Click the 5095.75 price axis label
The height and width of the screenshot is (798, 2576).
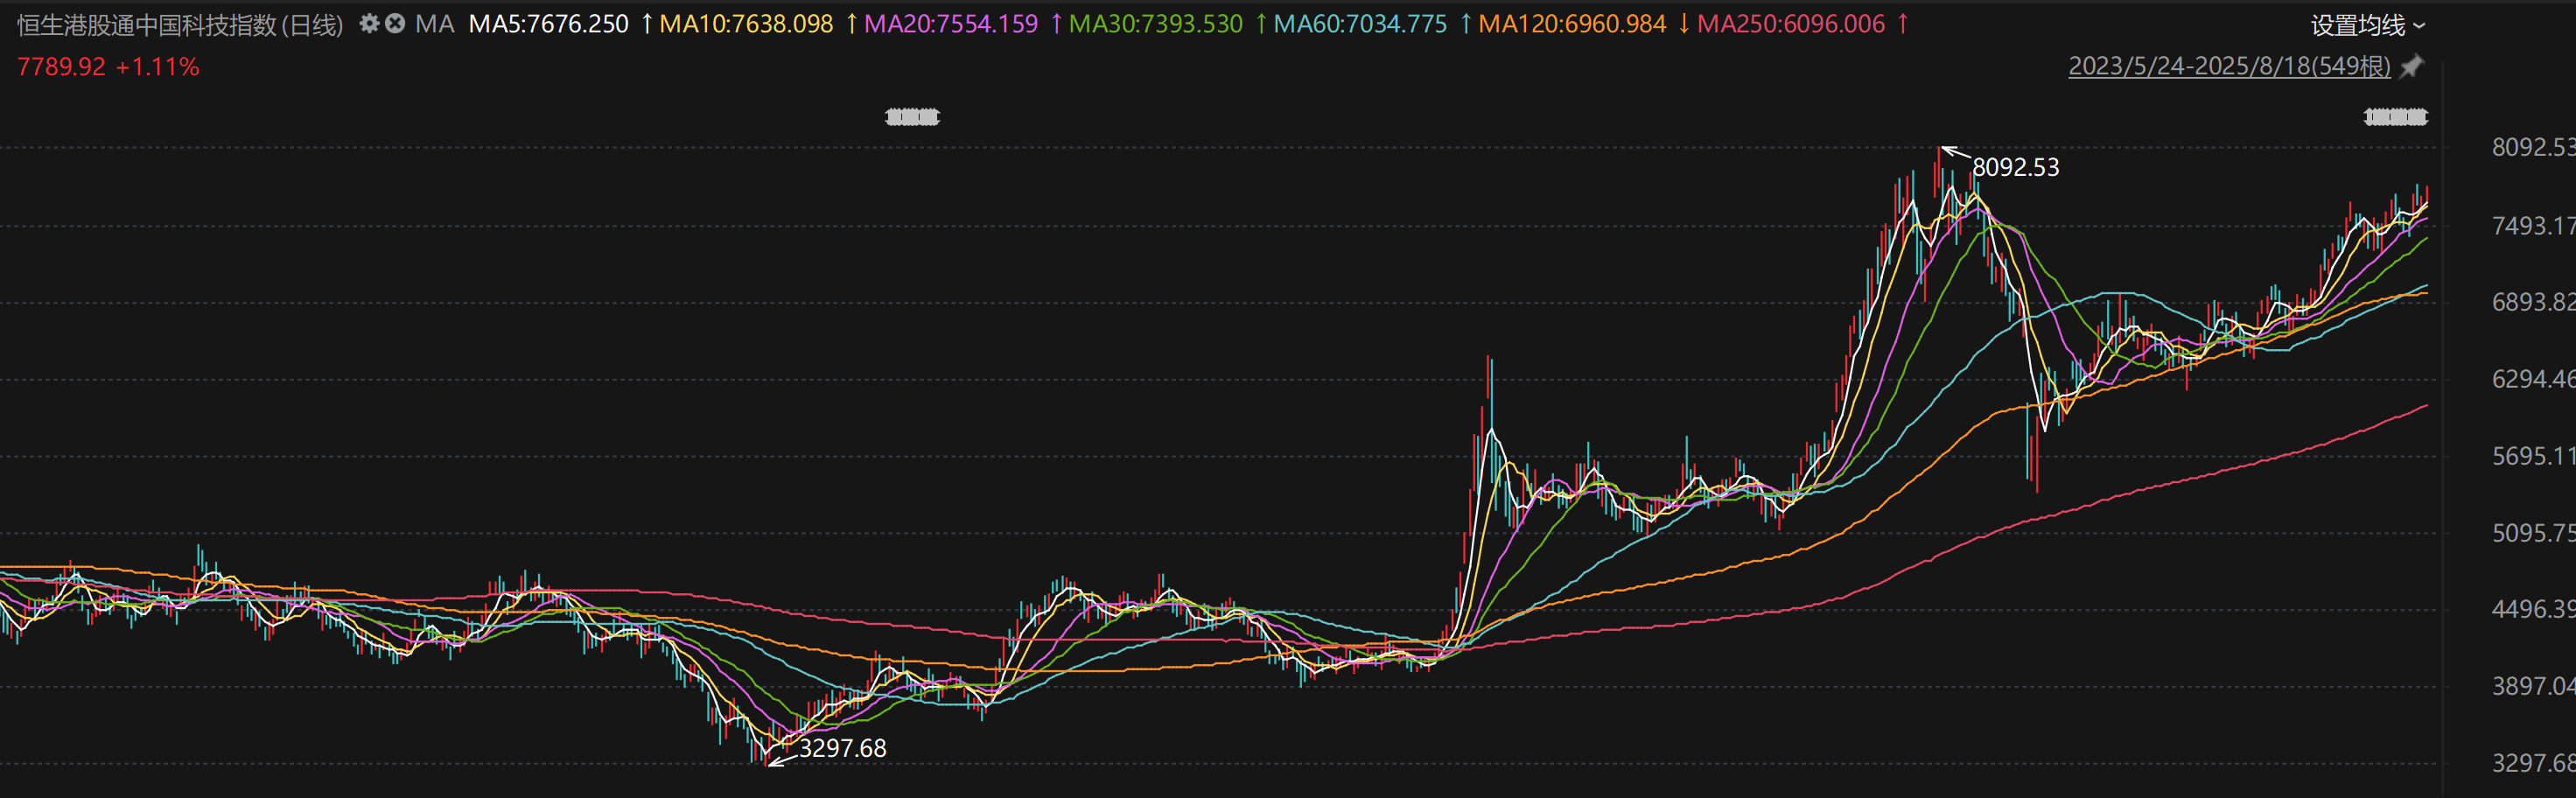click(x=2533, y=533)
